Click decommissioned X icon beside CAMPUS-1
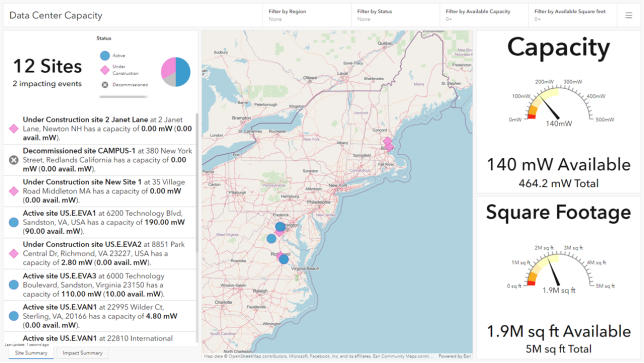The width and height of the screenshot is (644, 363). (14, 160)
